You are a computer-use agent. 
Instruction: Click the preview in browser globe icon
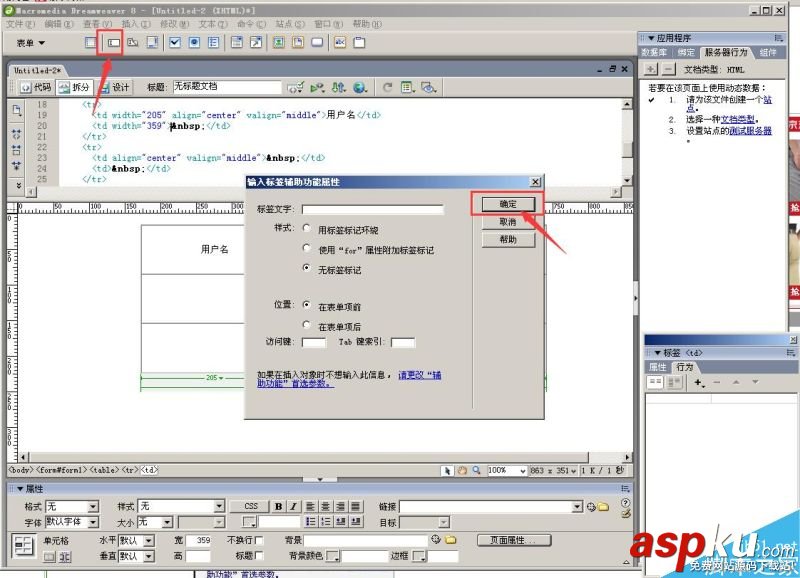pos(359,87)
